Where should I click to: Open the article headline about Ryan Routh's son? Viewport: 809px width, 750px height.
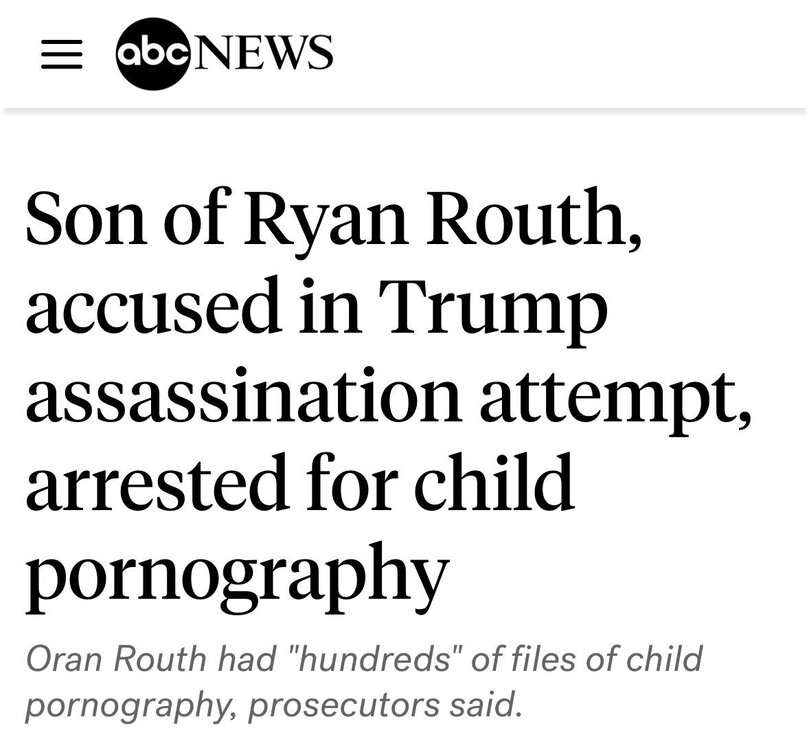tap(388, 399)
